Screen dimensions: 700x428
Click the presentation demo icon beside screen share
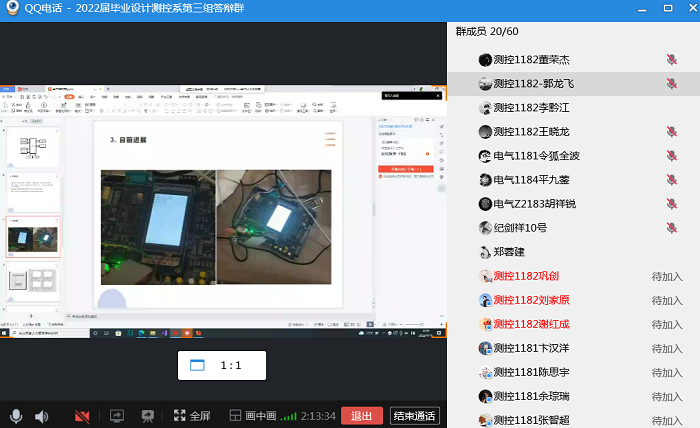147,416
